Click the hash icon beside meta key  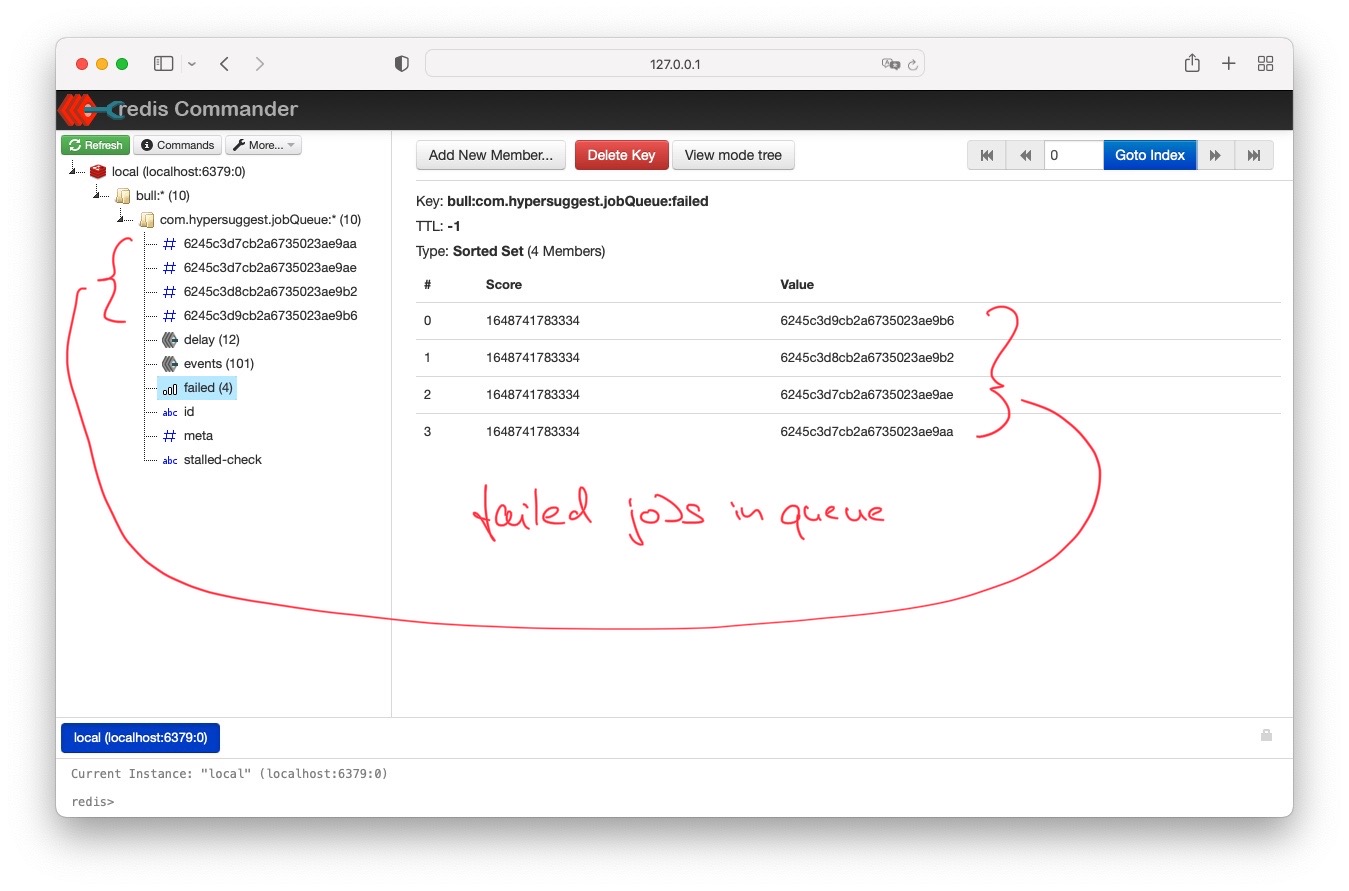pos(169,435)
